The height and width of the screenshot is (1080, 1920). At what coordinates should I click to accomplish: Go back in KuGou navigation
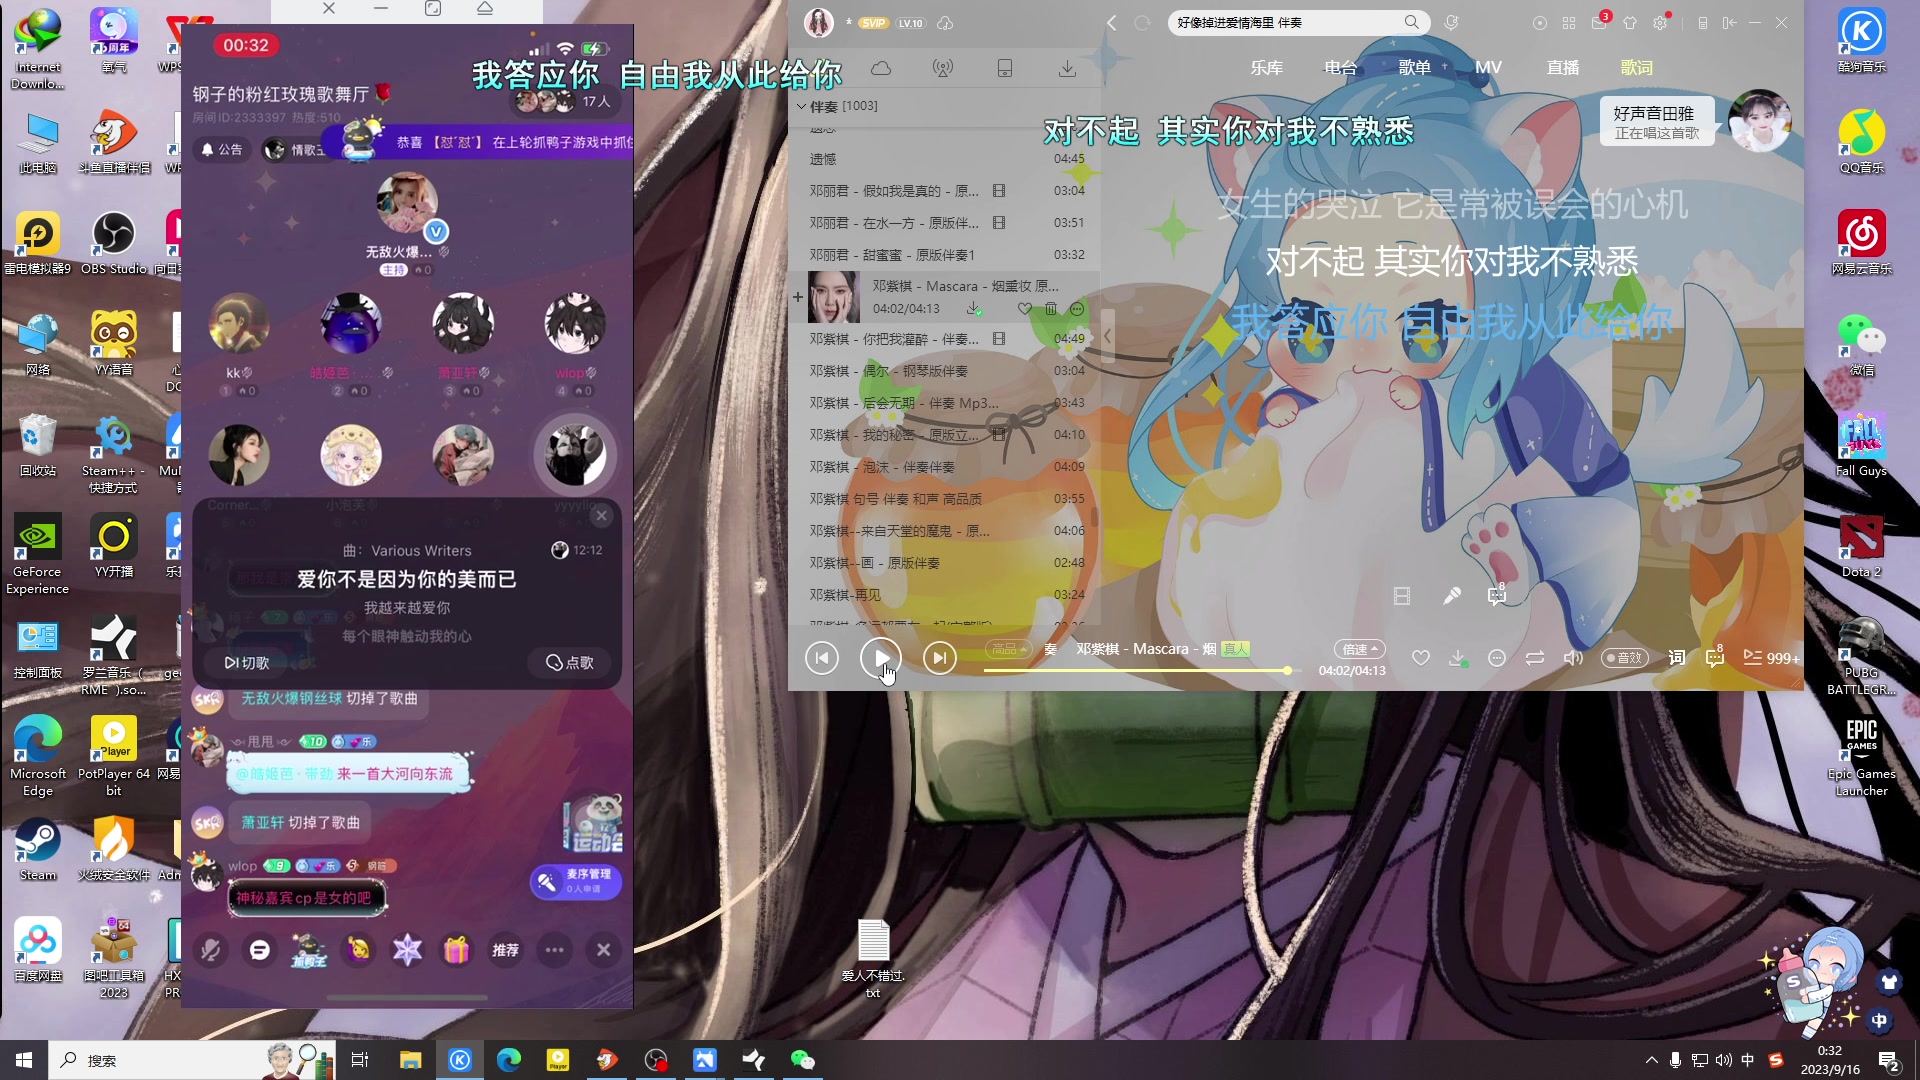point(1112,22)
